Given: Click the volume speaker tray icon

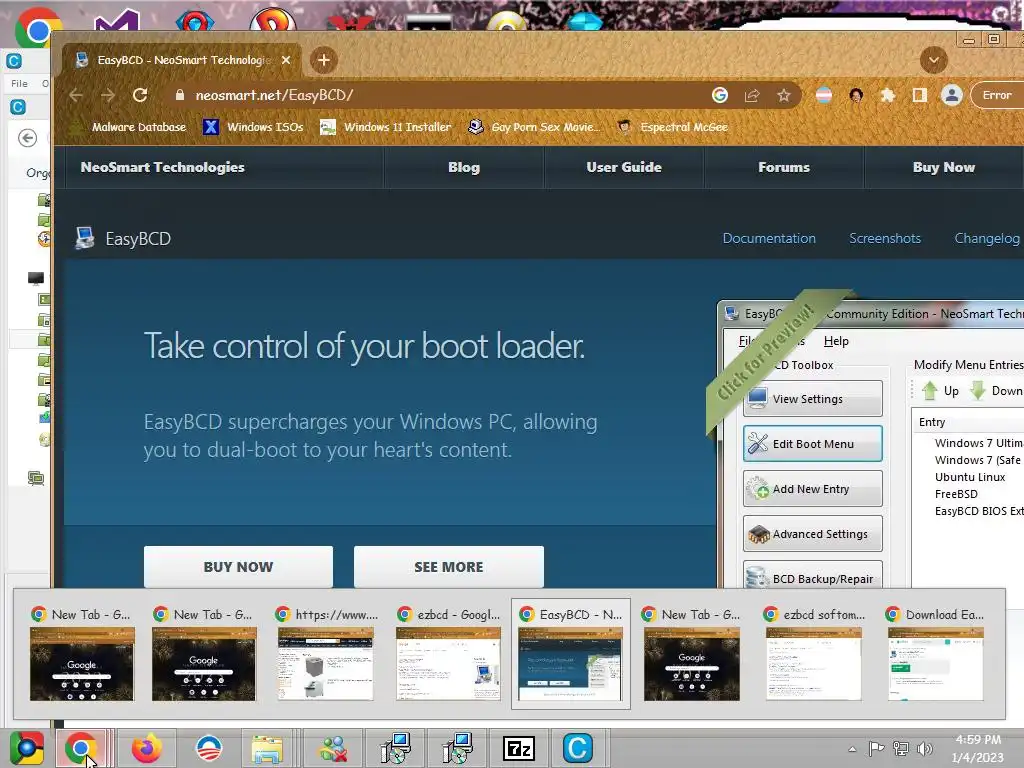Looking at the screenshot, I should (x=925, y=748).
